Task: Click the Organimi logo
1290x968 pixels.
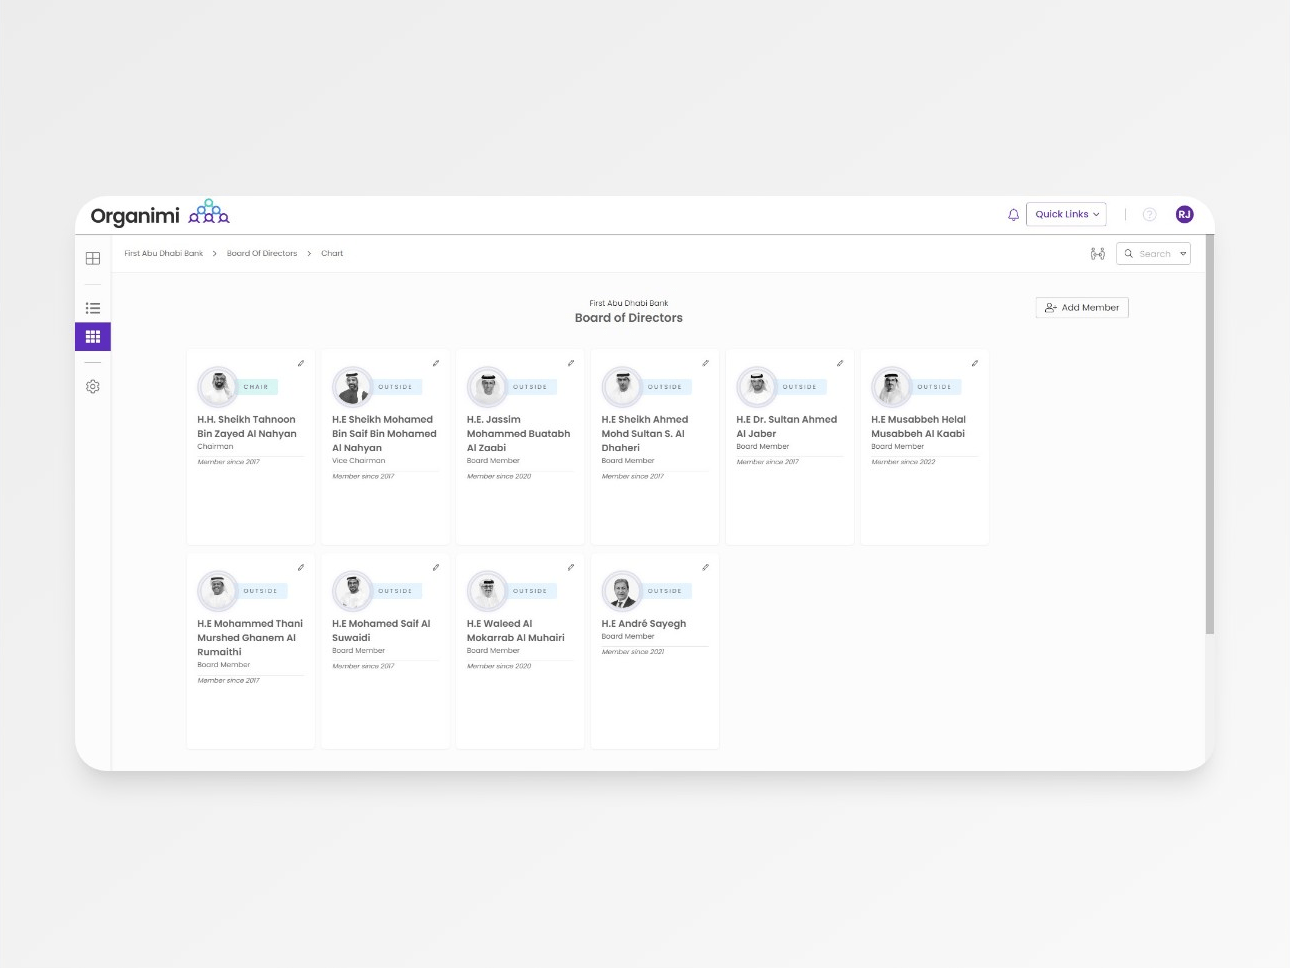Action: [160, 214]
